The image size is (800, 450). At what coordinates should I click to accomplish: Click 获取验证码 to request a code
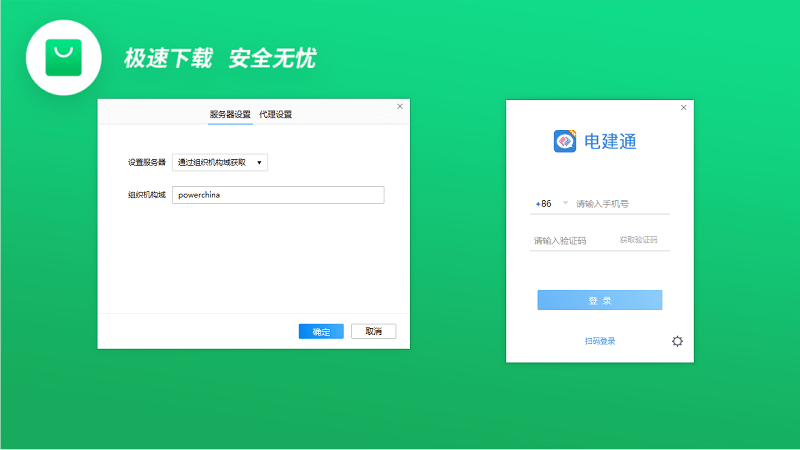click(x=639, y=240)
